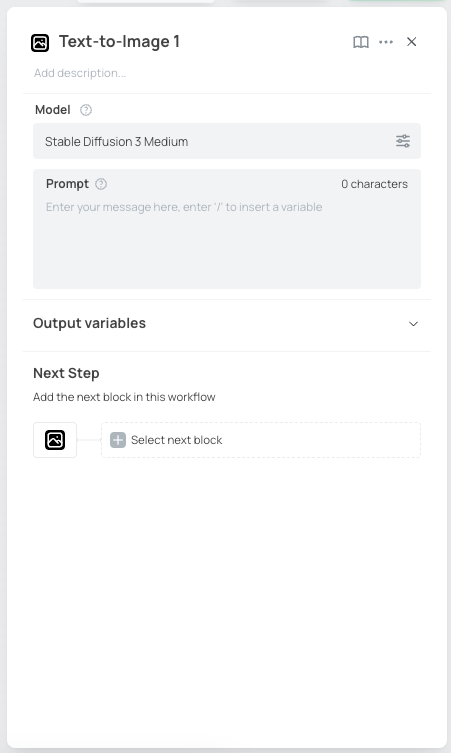The width and height of the screenshot is (451, 753).
Task: Click the Output variables section heading
Action: pyautogui.click(x=89, y=323)
